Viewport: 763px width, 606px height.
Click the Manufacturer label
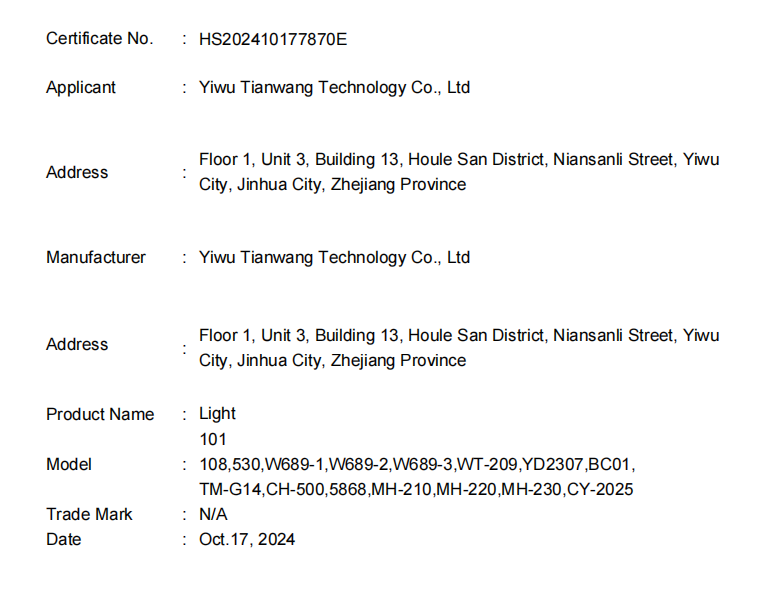tap(96, 258)
